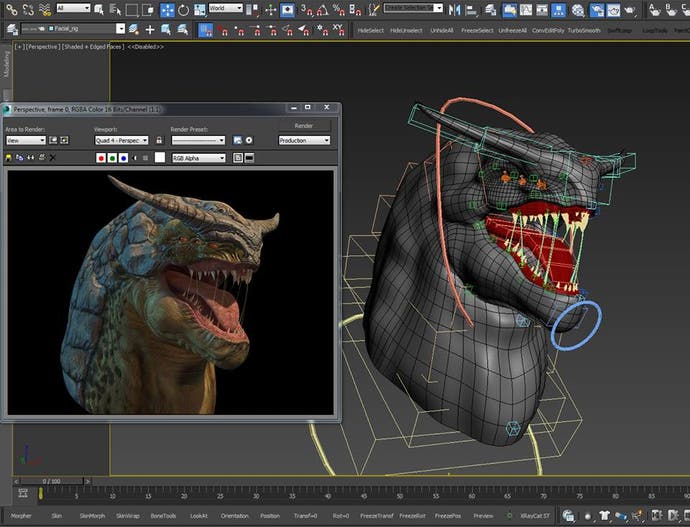
Task: Open the RGB Alpha channel display dropdown
Action: pos(199,158)
